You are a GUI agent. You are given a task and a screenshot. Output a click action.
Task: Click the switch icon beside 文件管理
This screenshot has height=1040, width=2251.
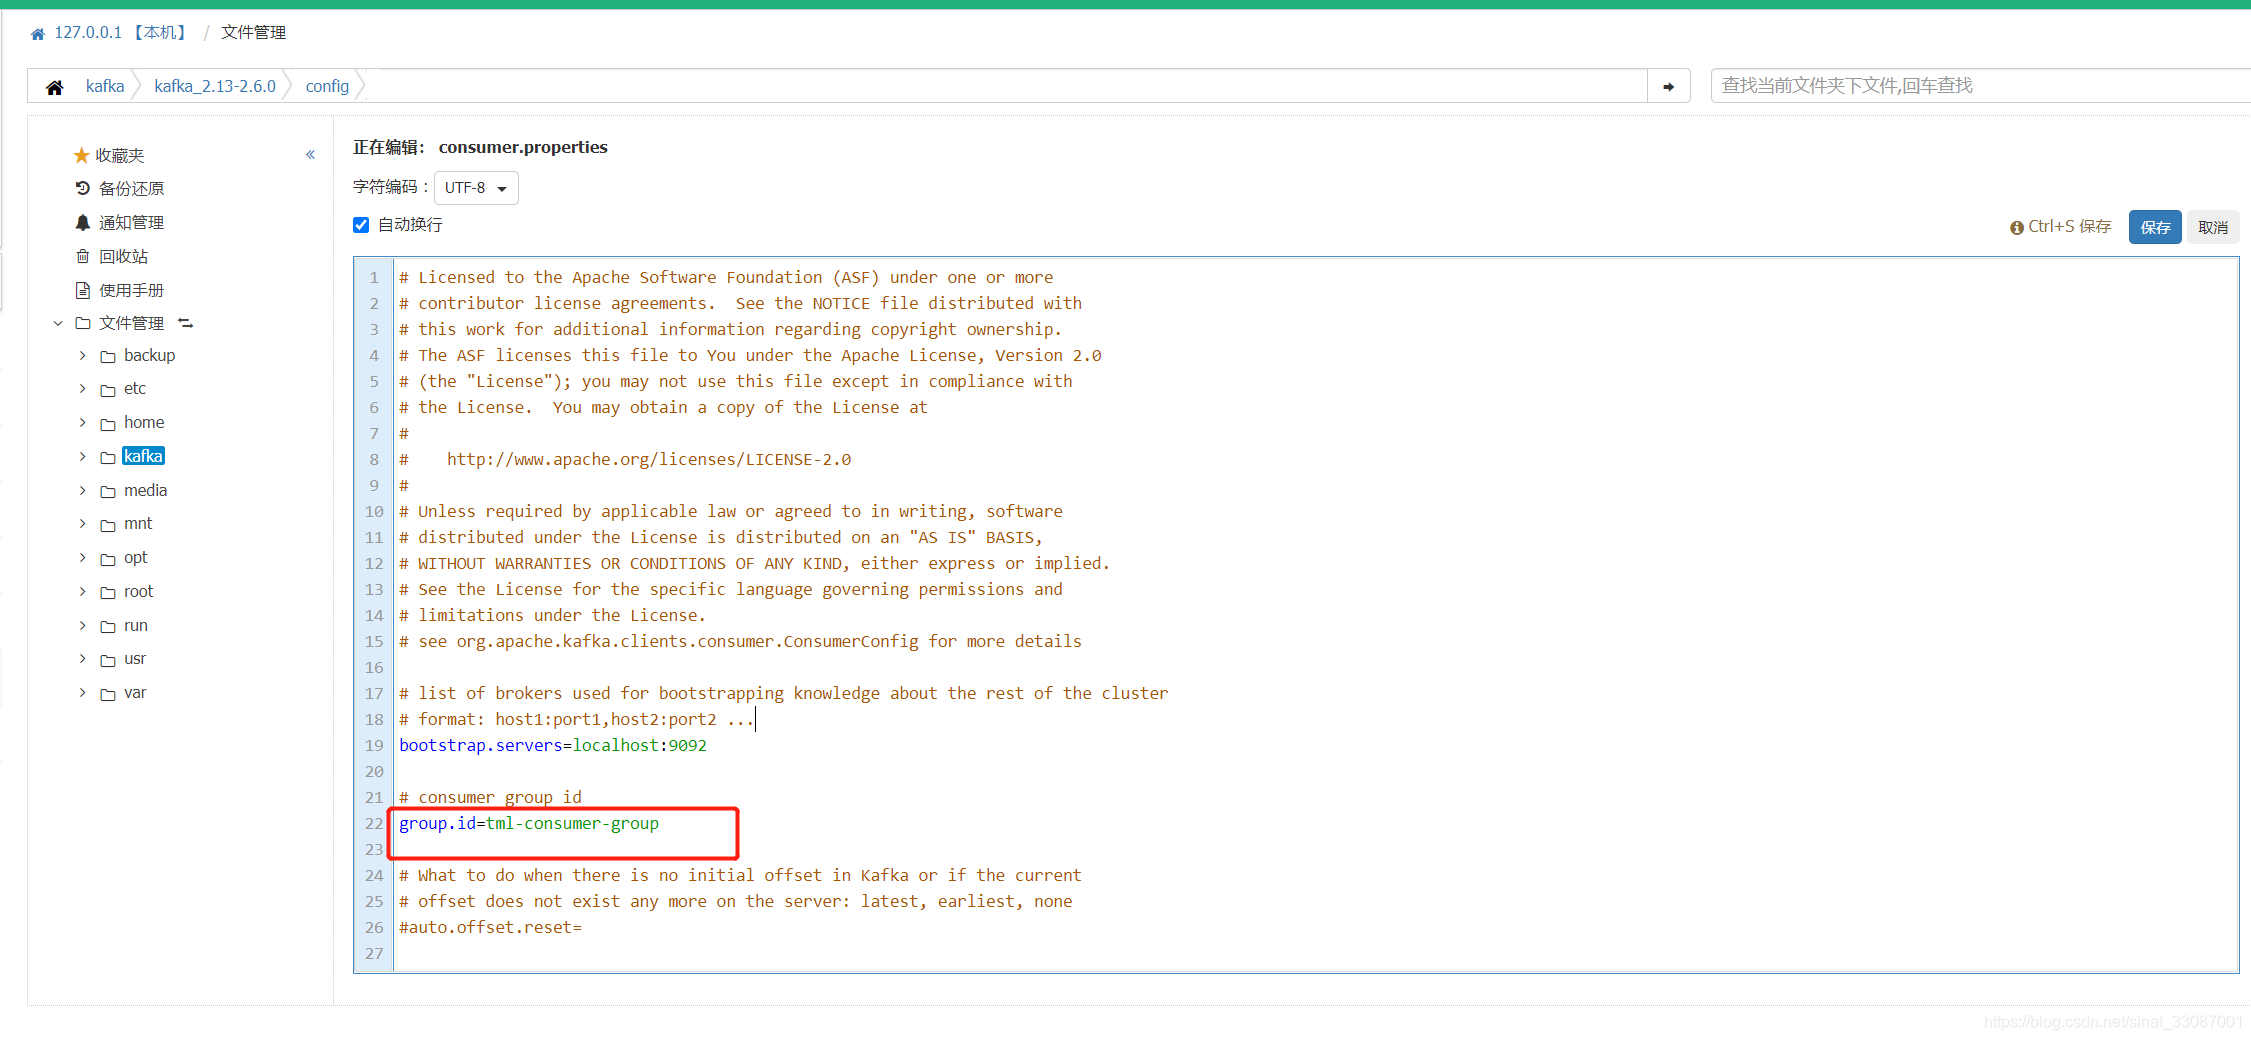pyautogui.click(x=185, y=323)
